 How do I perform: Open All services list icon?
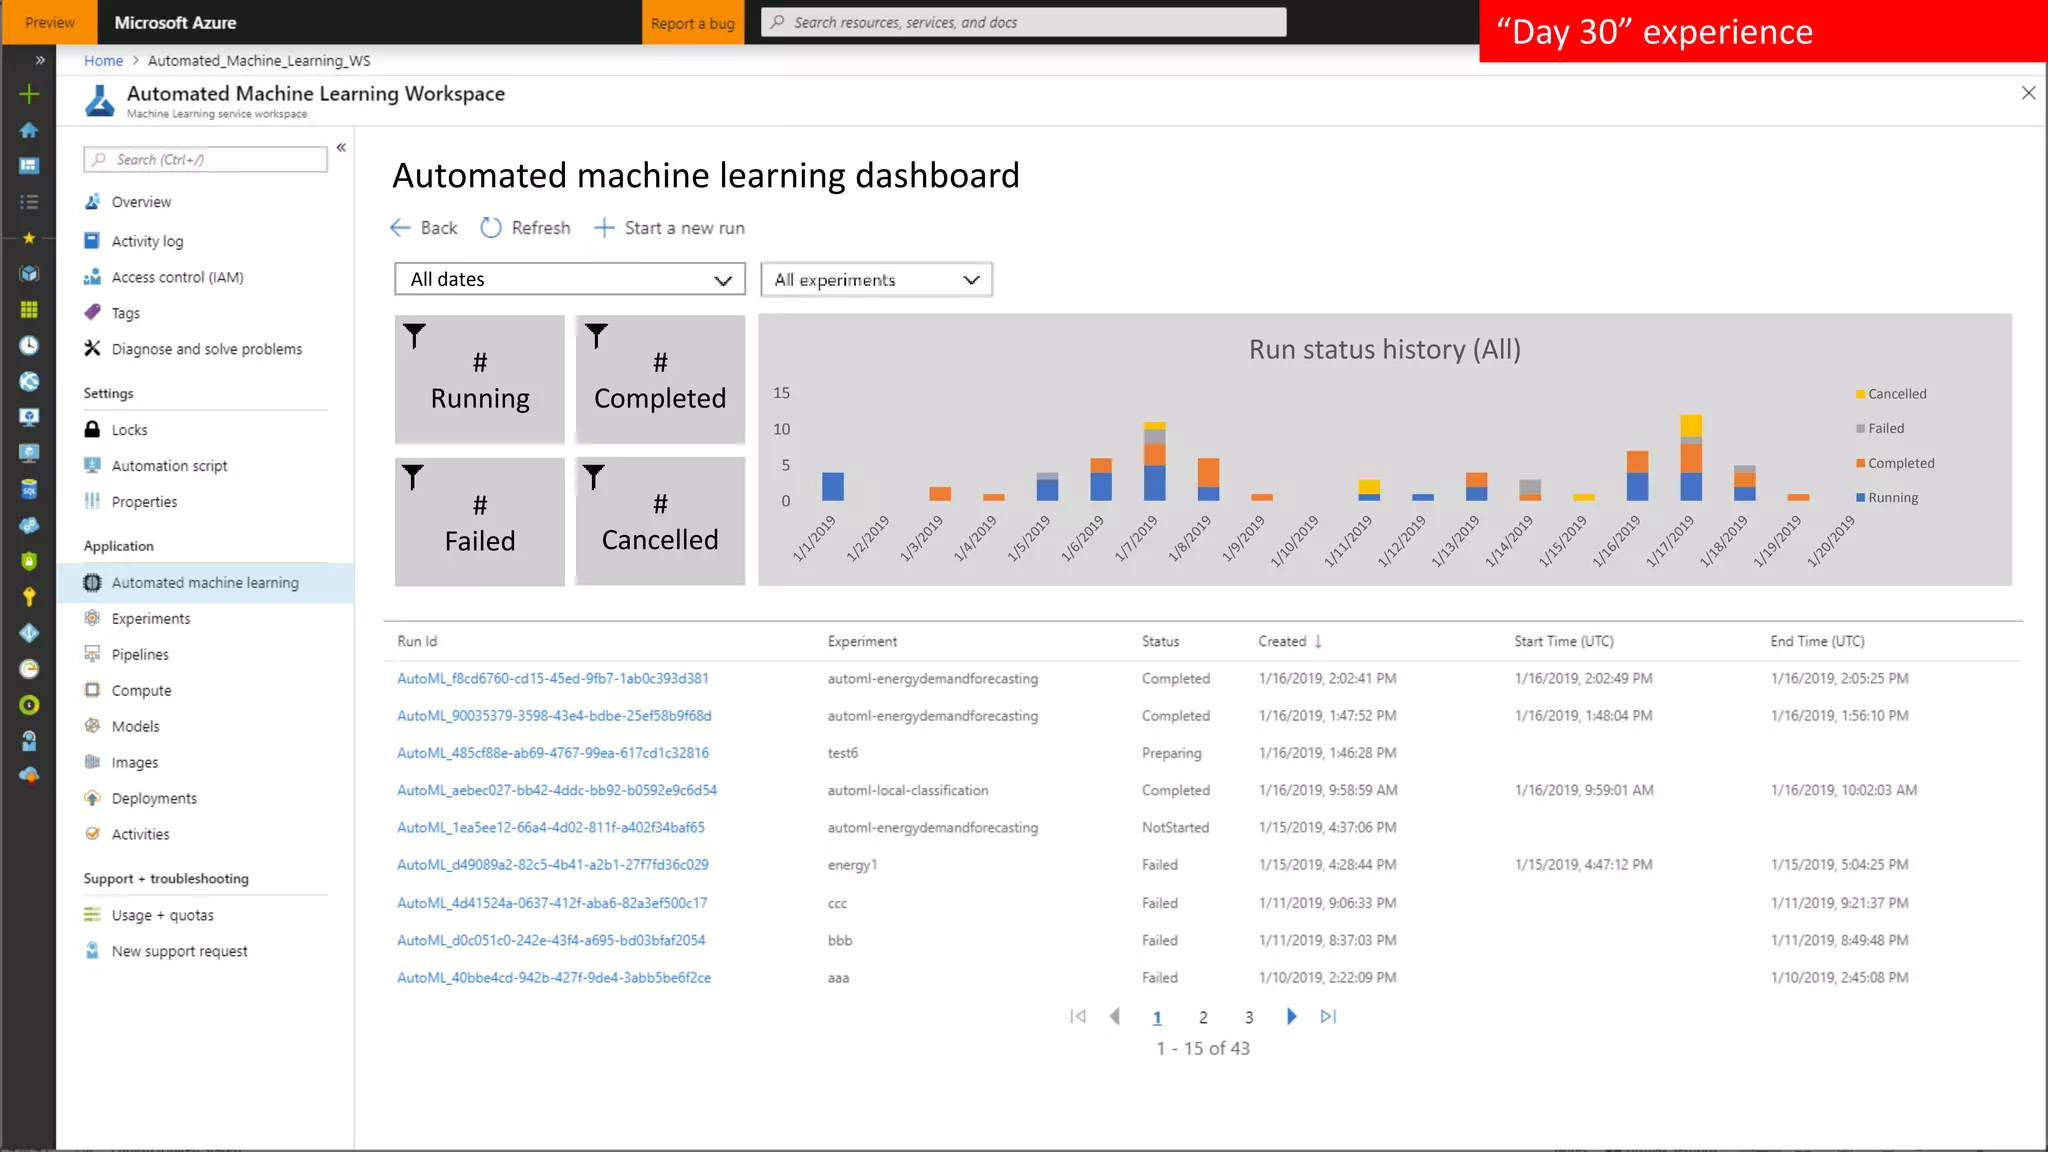coord(29,202)
